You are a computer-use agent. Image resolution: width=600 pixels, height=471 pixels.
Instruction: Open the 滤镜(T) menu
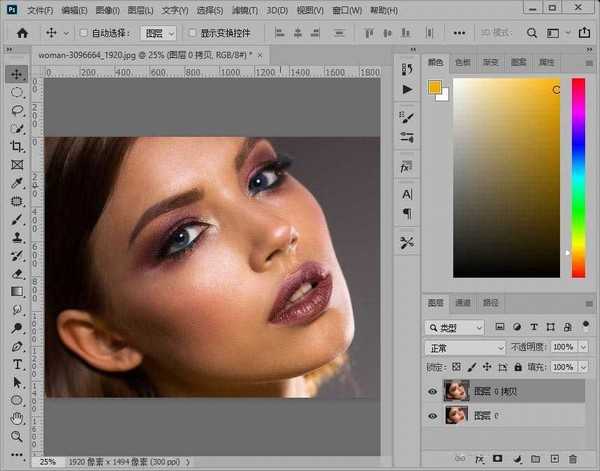coord(247,9)
